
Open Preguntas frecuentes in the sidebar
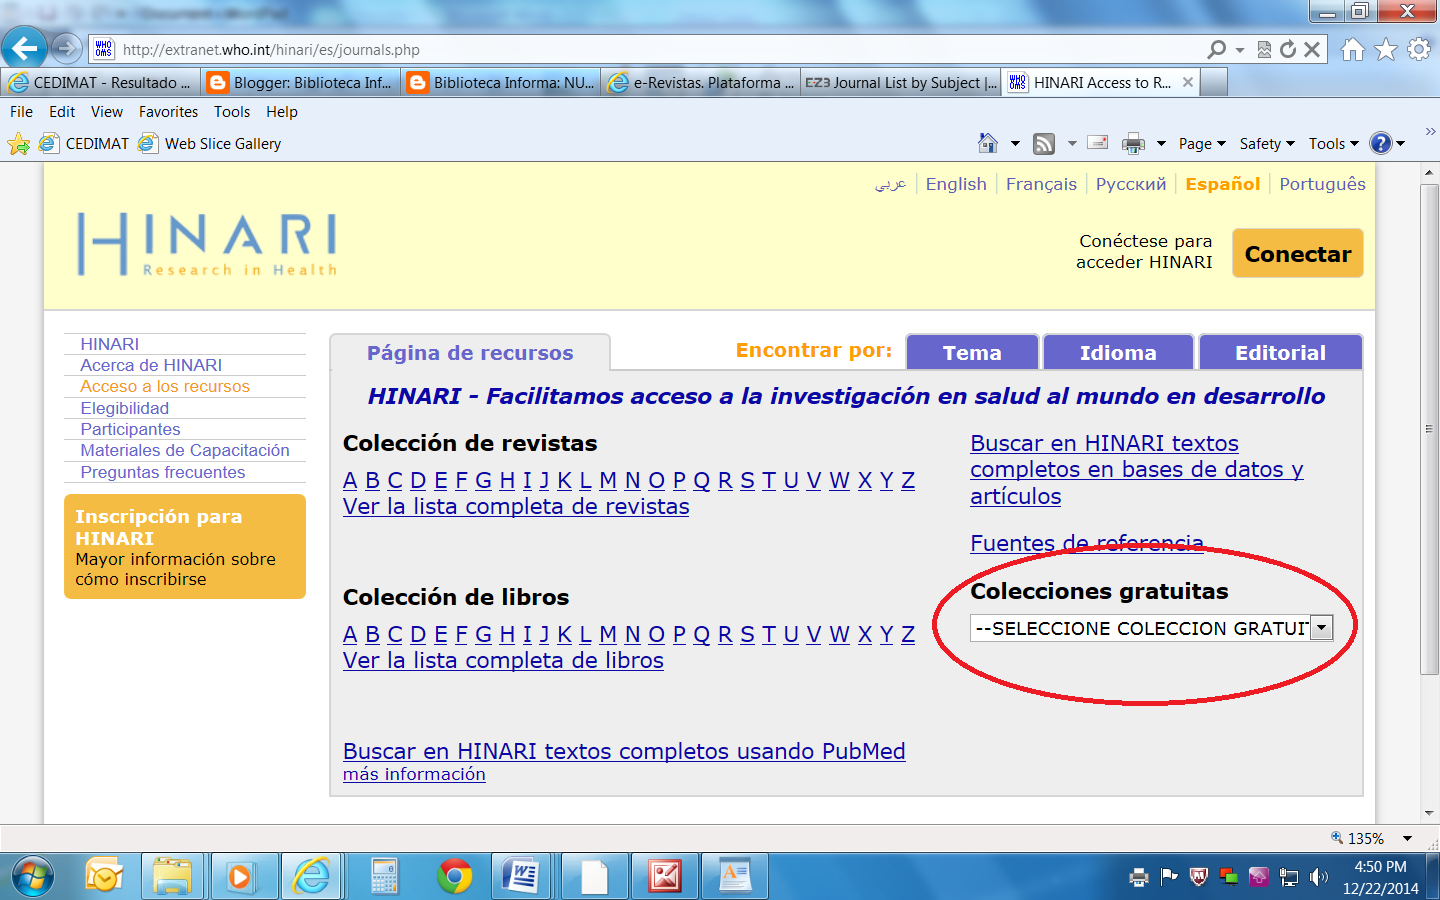coord(163,473)
